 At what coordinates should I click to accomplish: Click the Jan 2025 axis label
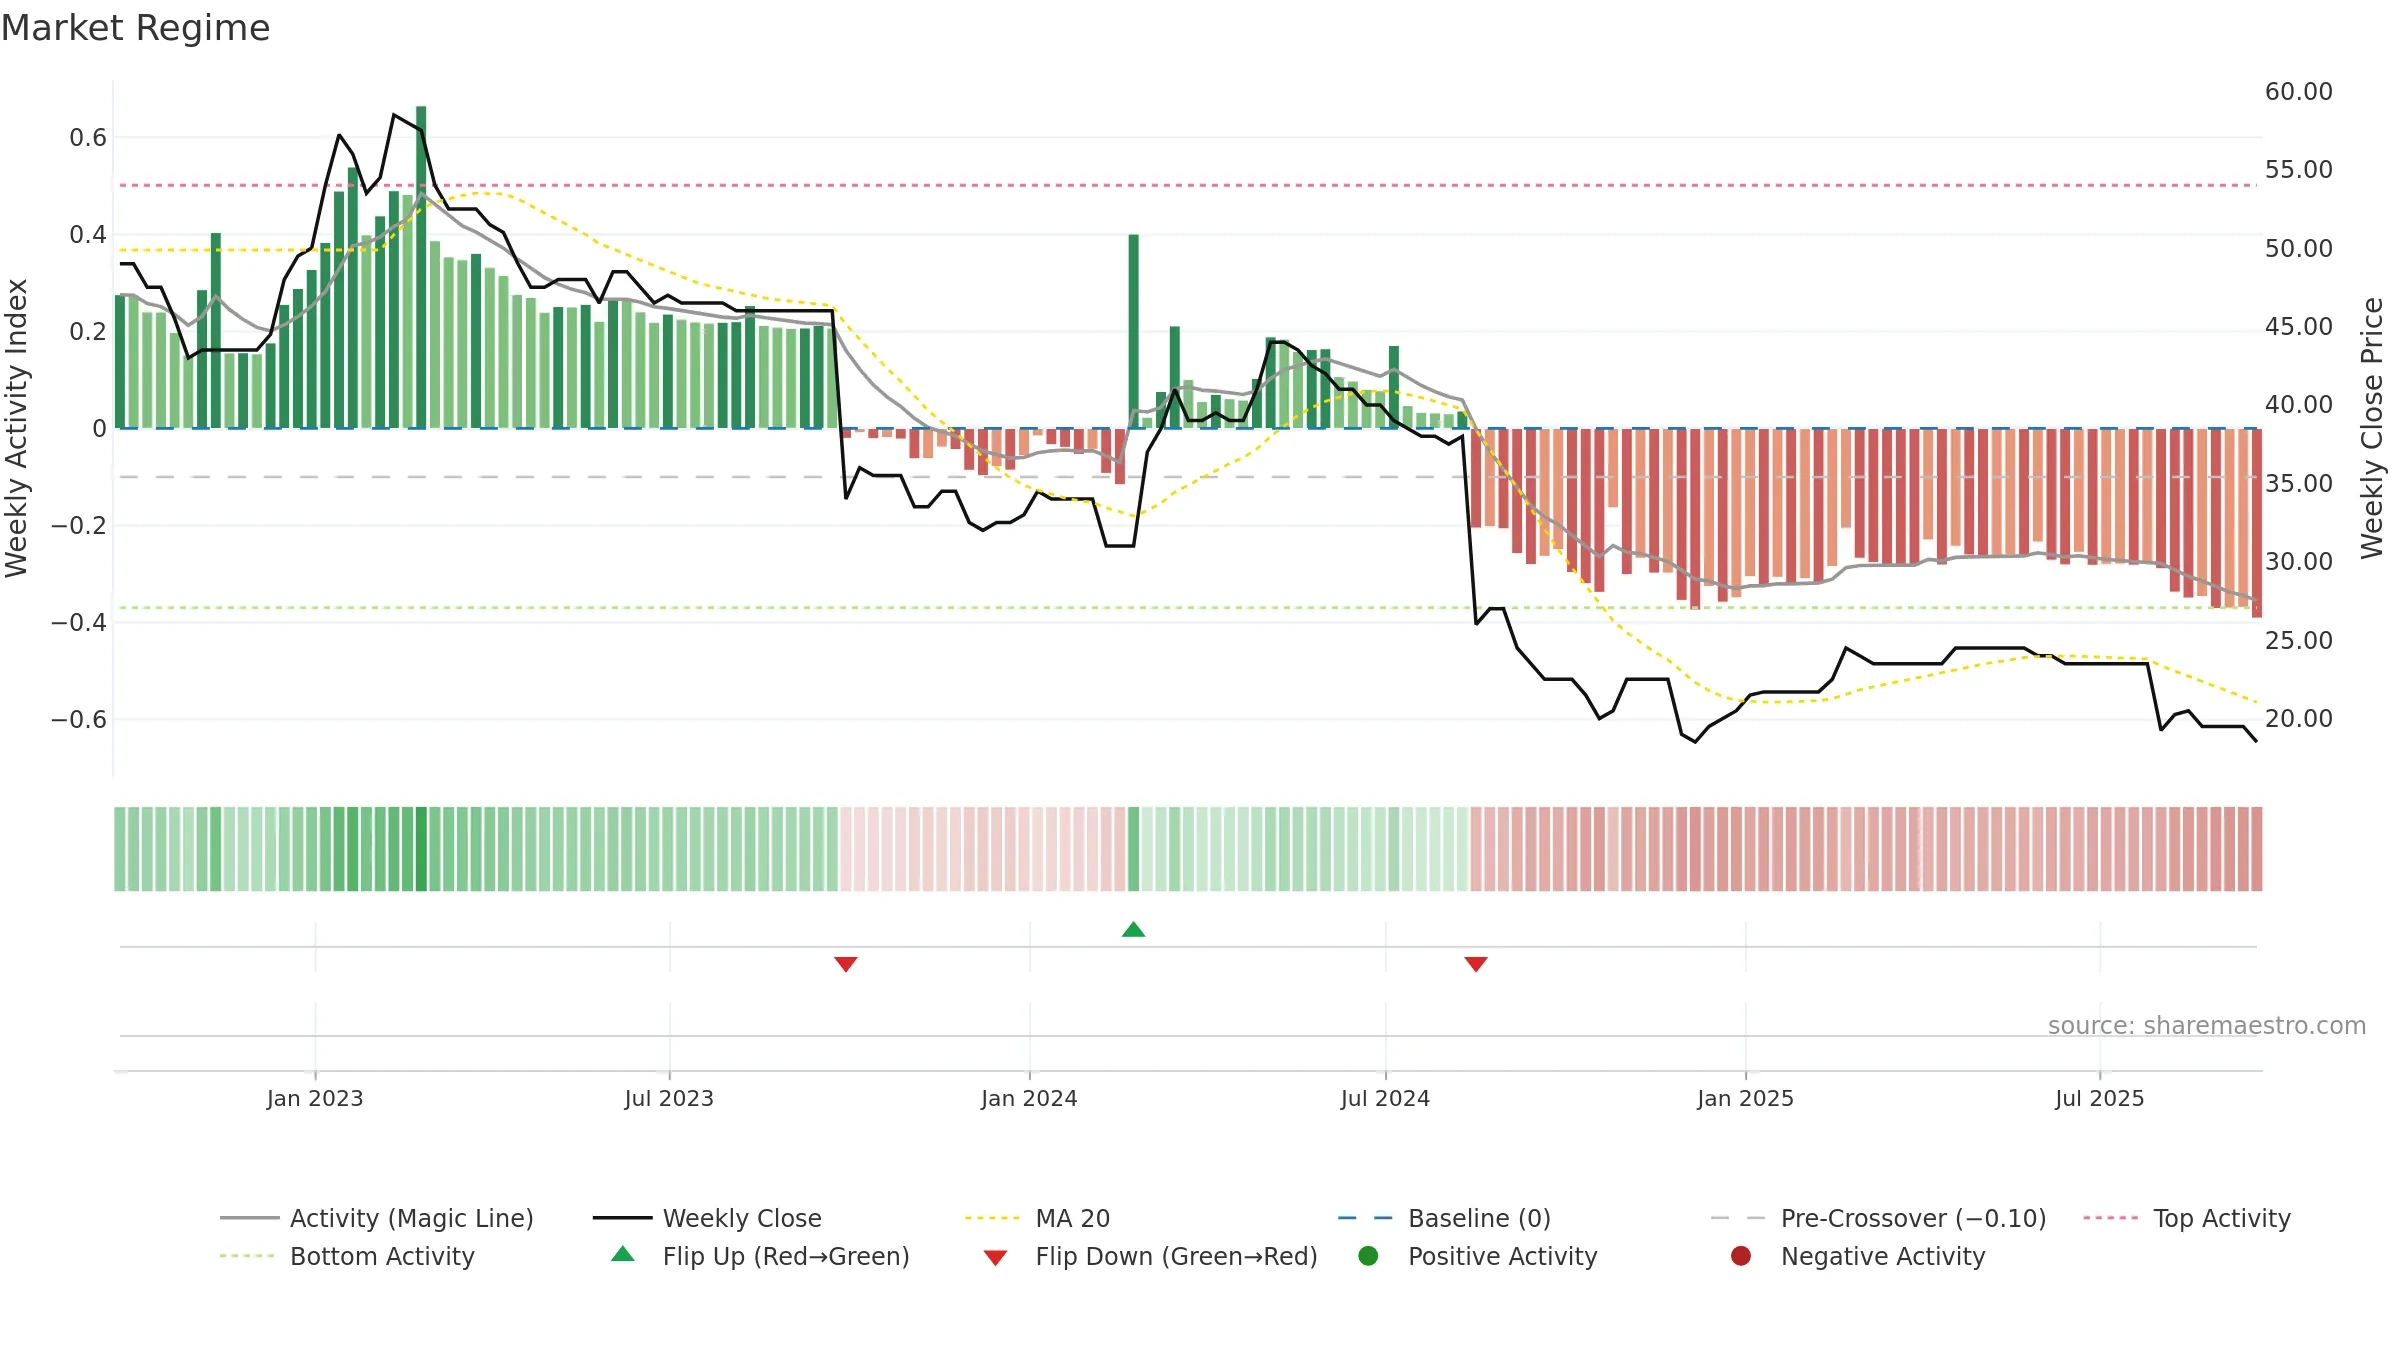(1745, 1098)
